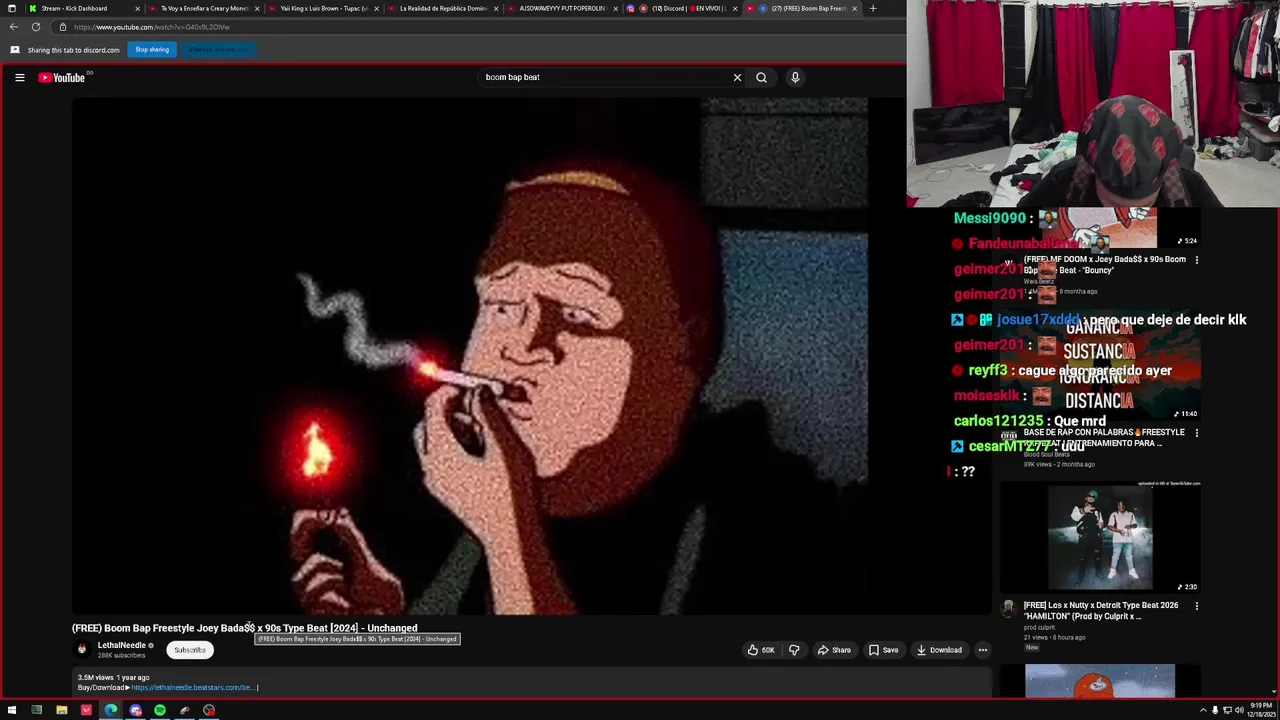1280x720 pixels.
Task: Click the Stop sharing button
Action: coord(152,49)
